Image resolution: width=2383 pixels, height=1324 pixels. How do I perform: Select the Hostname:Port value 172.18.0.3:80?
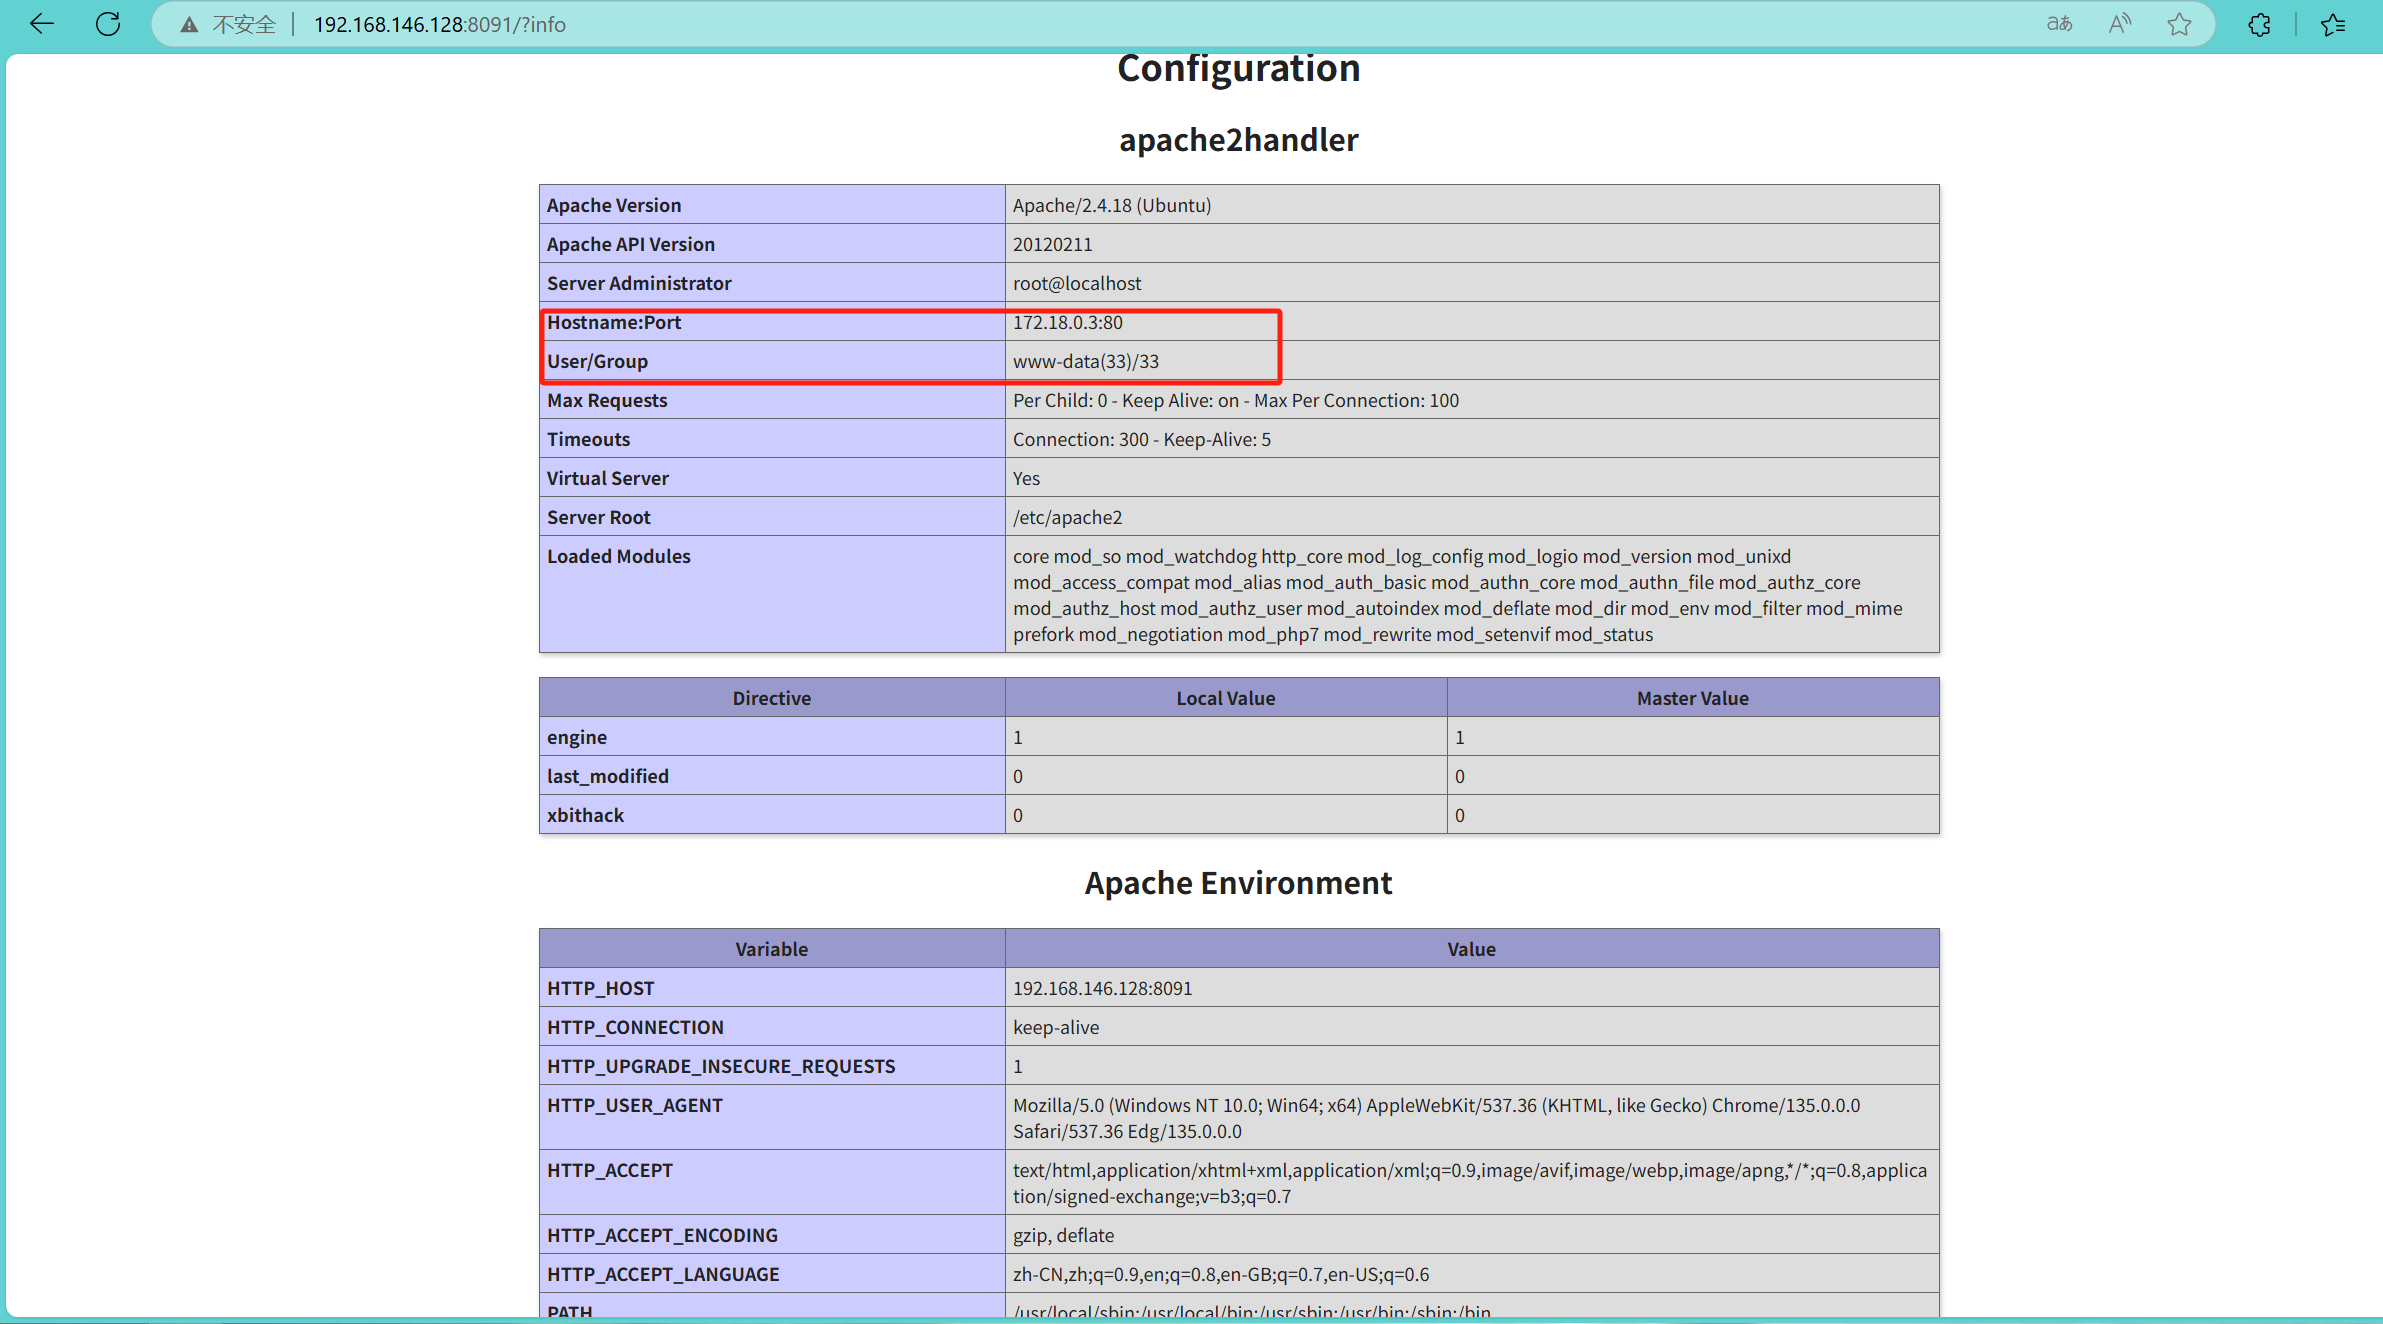pos(1067,322)
